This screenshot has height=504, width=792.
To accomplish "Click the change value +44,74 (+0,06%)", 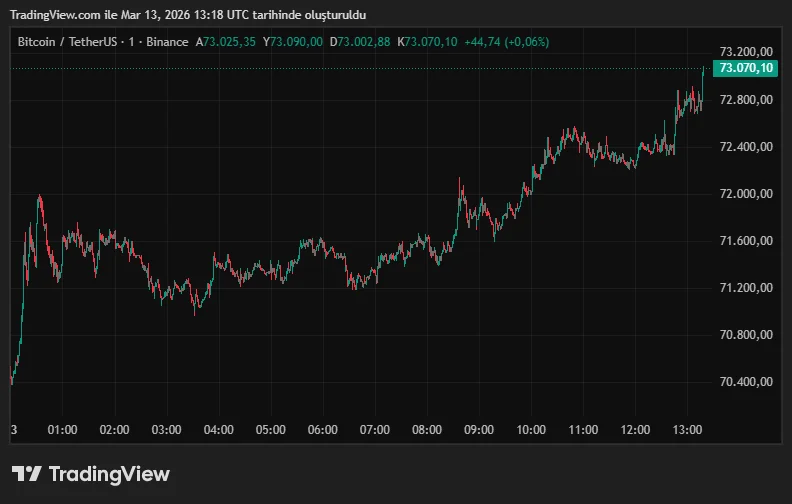I will [507, 42].
